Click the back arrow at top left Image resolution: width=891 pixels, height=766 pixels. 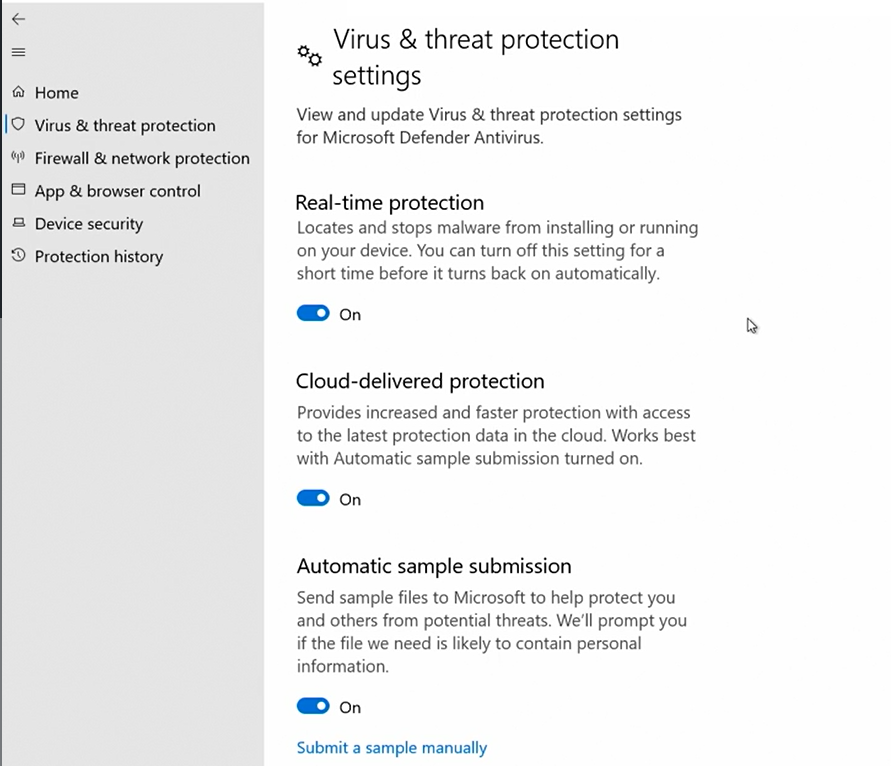18,18
